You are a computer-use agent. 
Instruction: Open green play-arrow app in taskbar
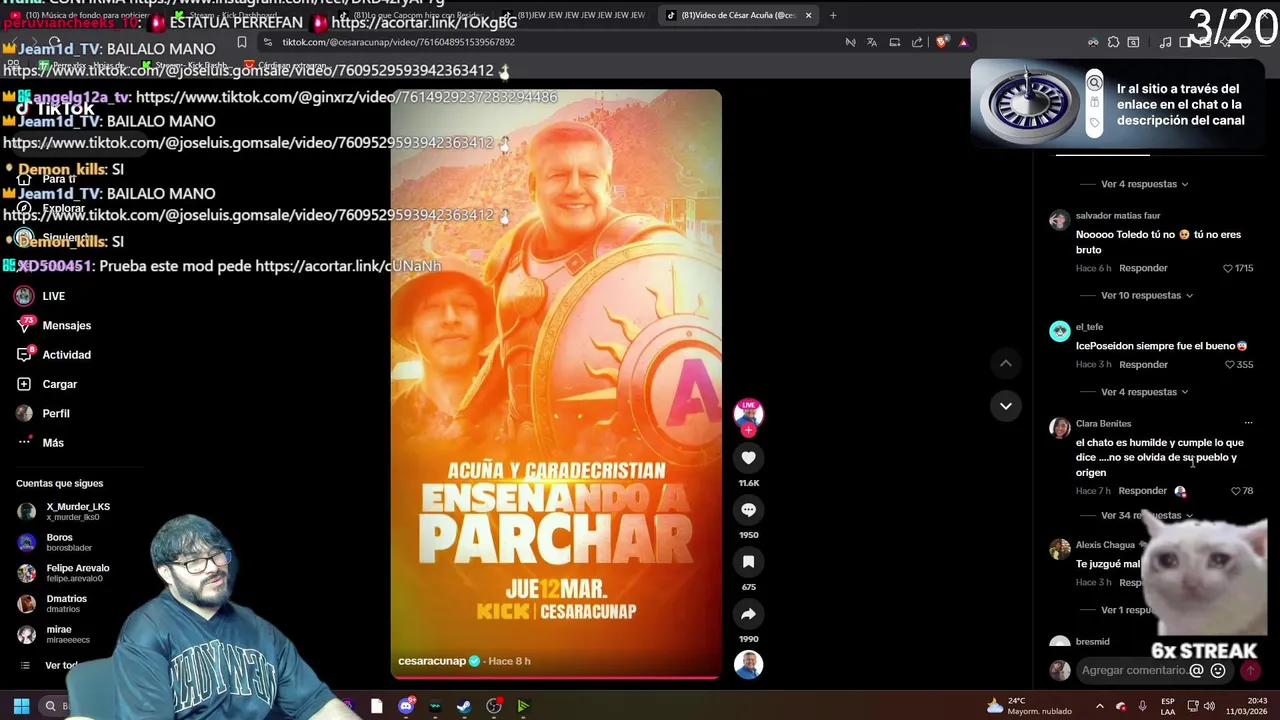point(522,706)
